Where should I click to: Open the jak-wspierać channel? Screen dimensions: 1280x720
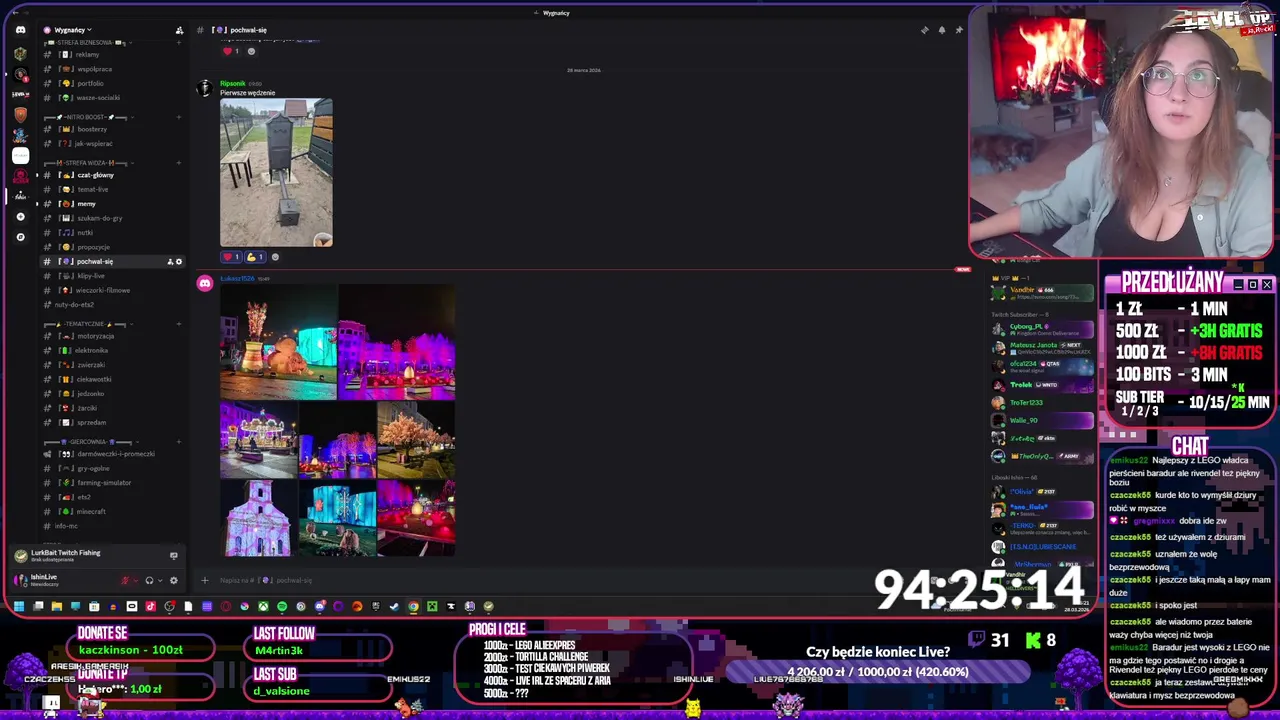[x=113, y=144]
